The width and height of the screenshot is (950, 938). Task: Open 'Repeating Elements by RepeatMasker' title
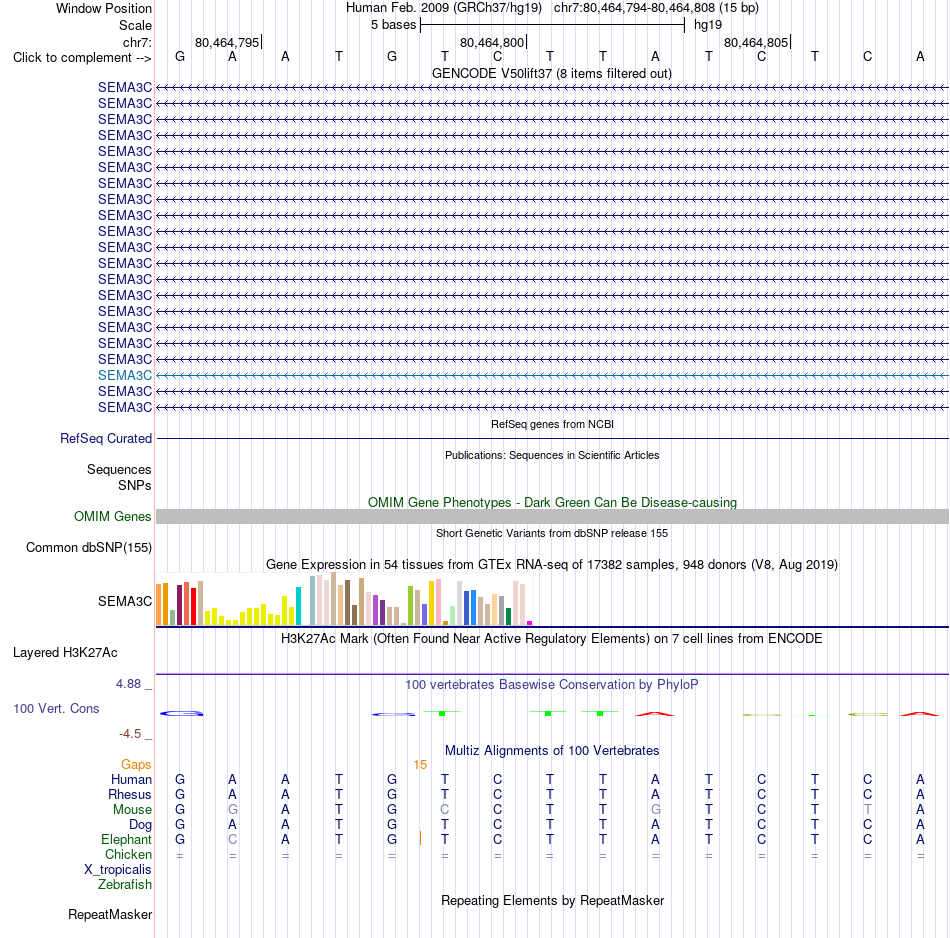tap(552, 901)
